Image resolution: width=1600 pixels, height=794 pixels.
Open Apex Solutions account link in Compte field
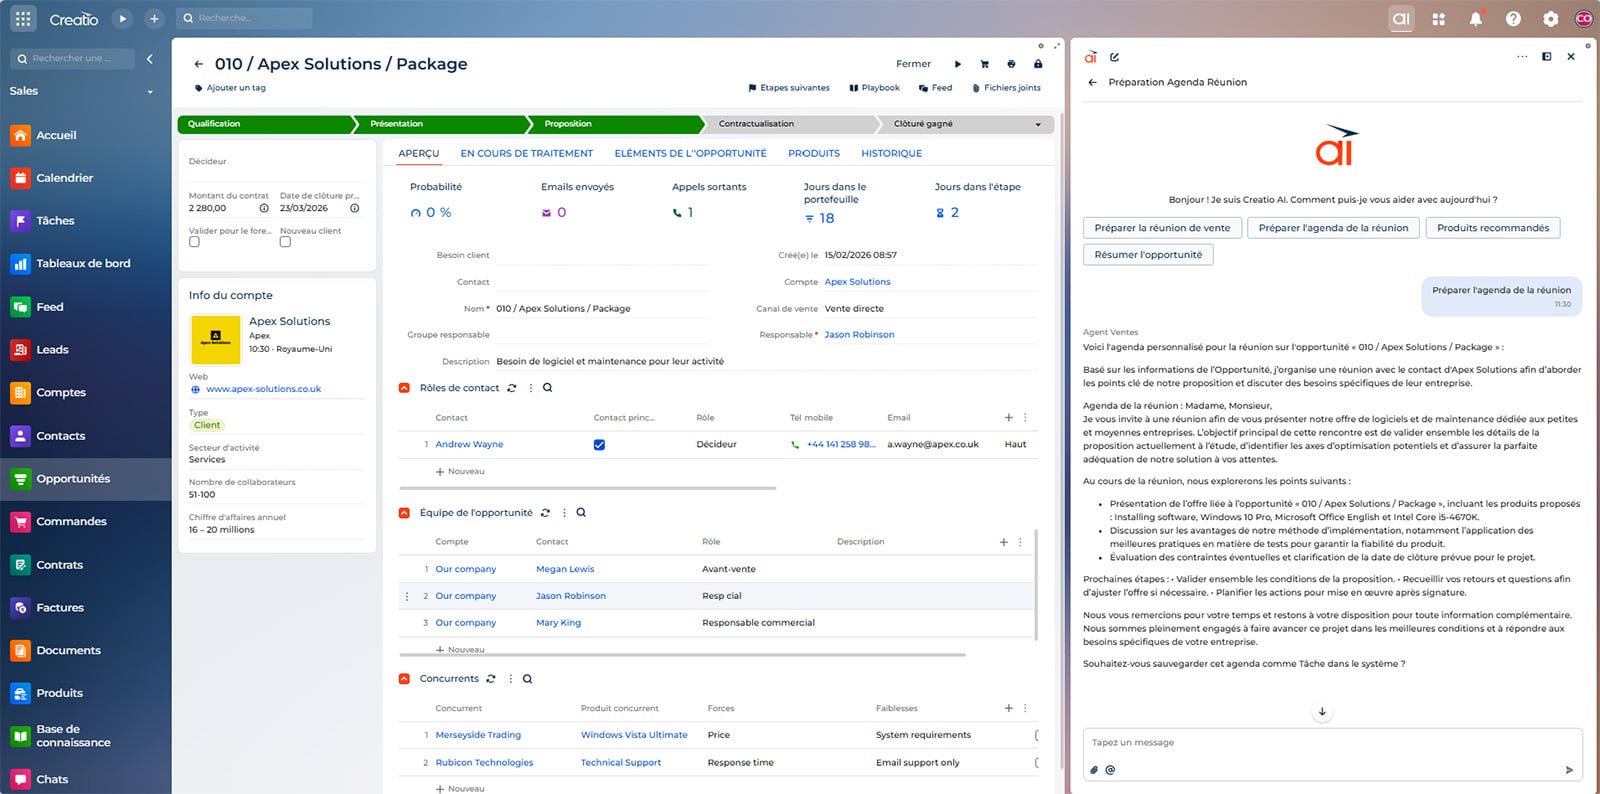857,282
